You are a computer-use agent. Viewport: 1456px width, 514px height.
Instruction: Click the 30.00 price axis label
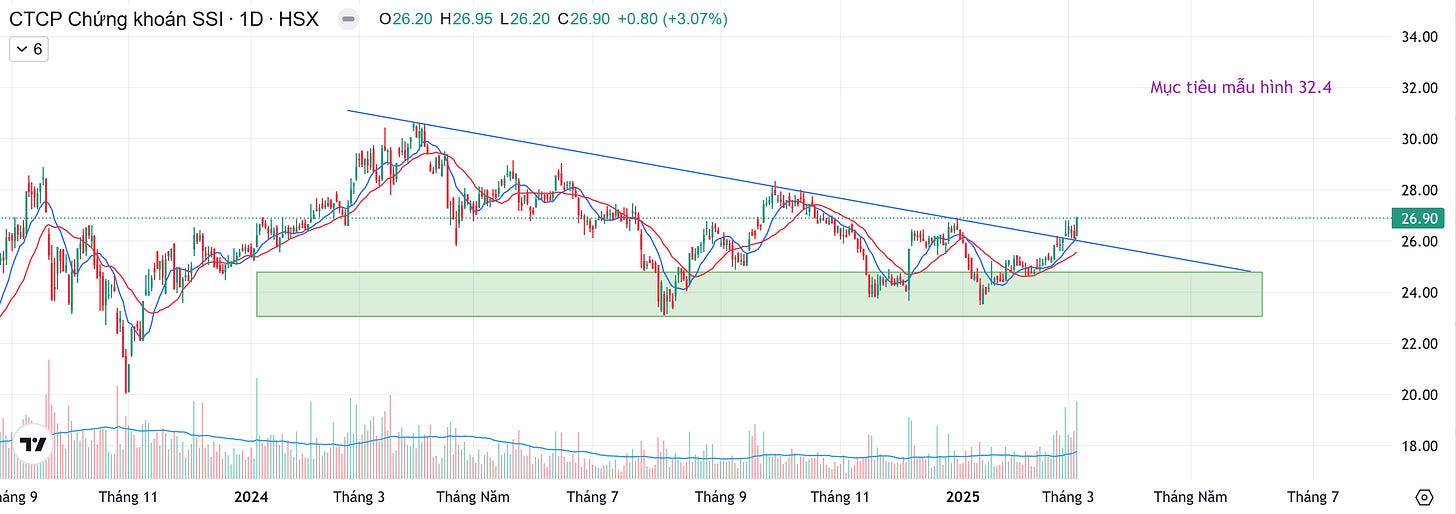[x=1420, y=139]
